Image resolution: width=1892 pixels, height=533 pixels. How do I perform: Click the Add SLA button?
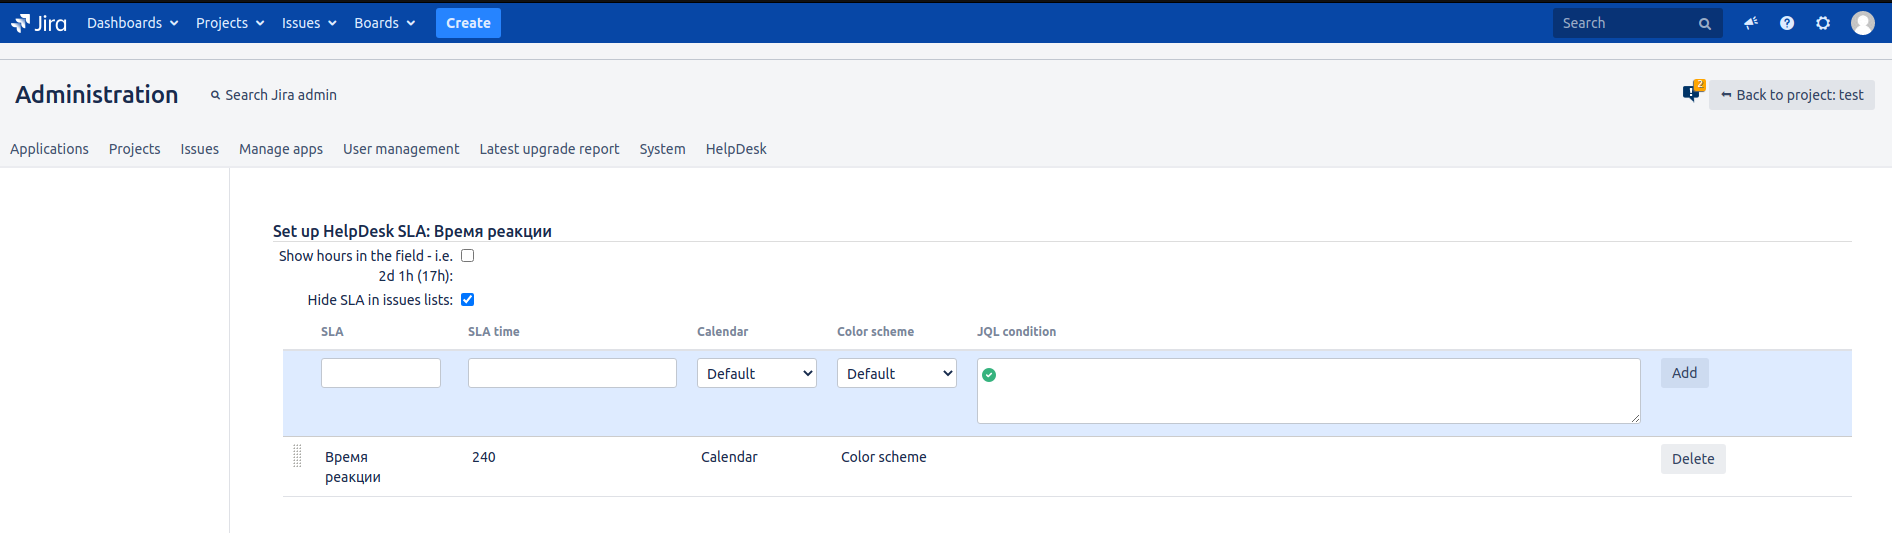point(1684,373)
